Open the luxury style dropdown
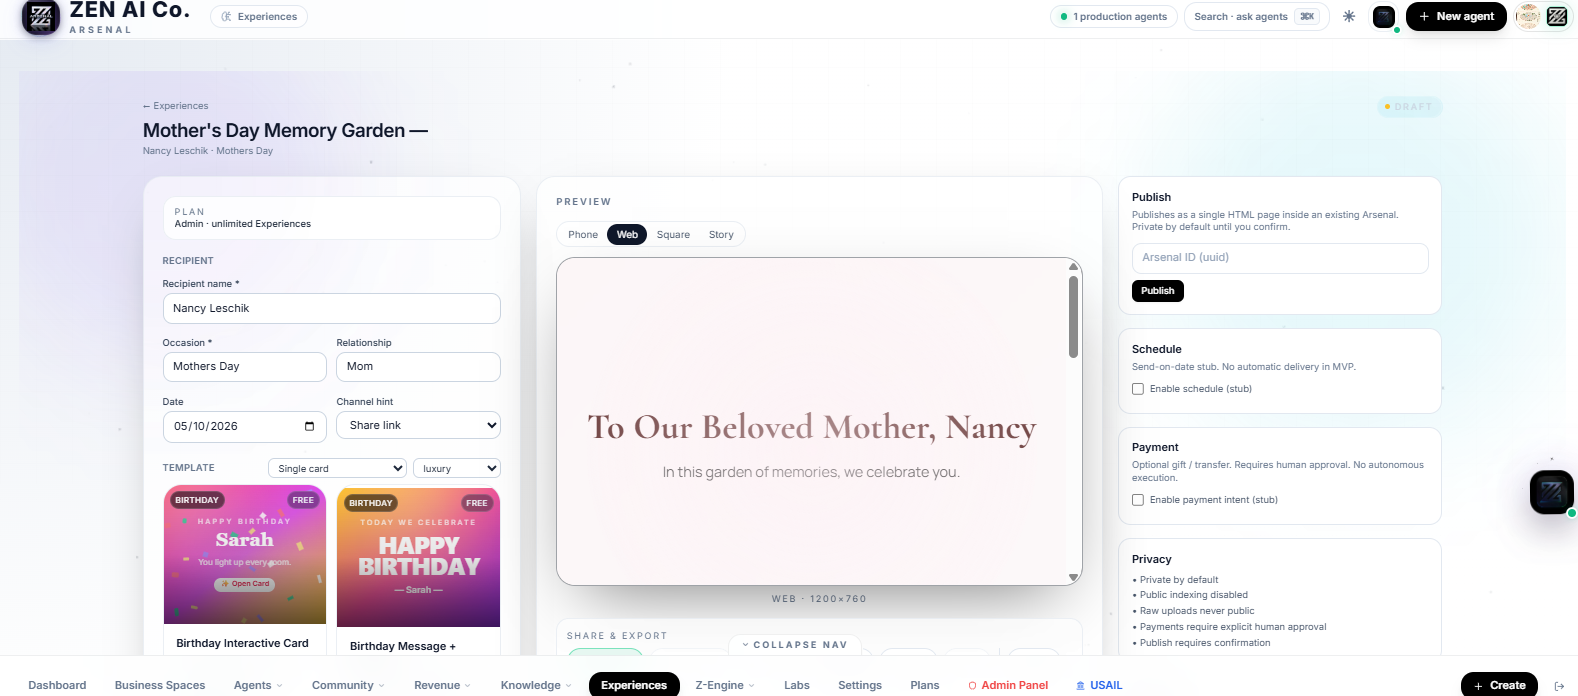The image size is (1578, 696). click(x=456, y=468)
